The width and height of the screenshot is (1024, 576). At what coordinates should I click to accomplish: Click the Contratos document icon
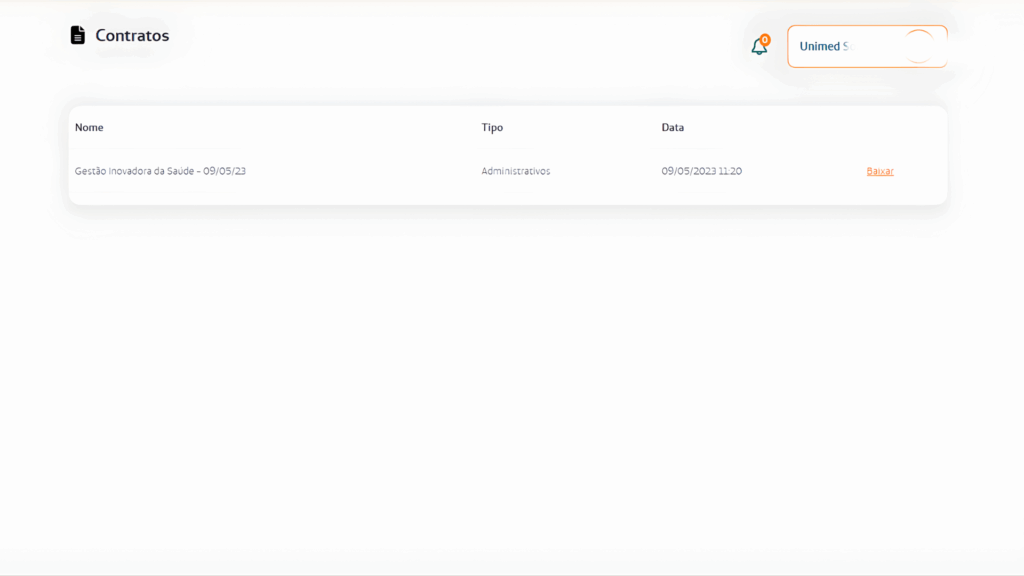(78, 35)
